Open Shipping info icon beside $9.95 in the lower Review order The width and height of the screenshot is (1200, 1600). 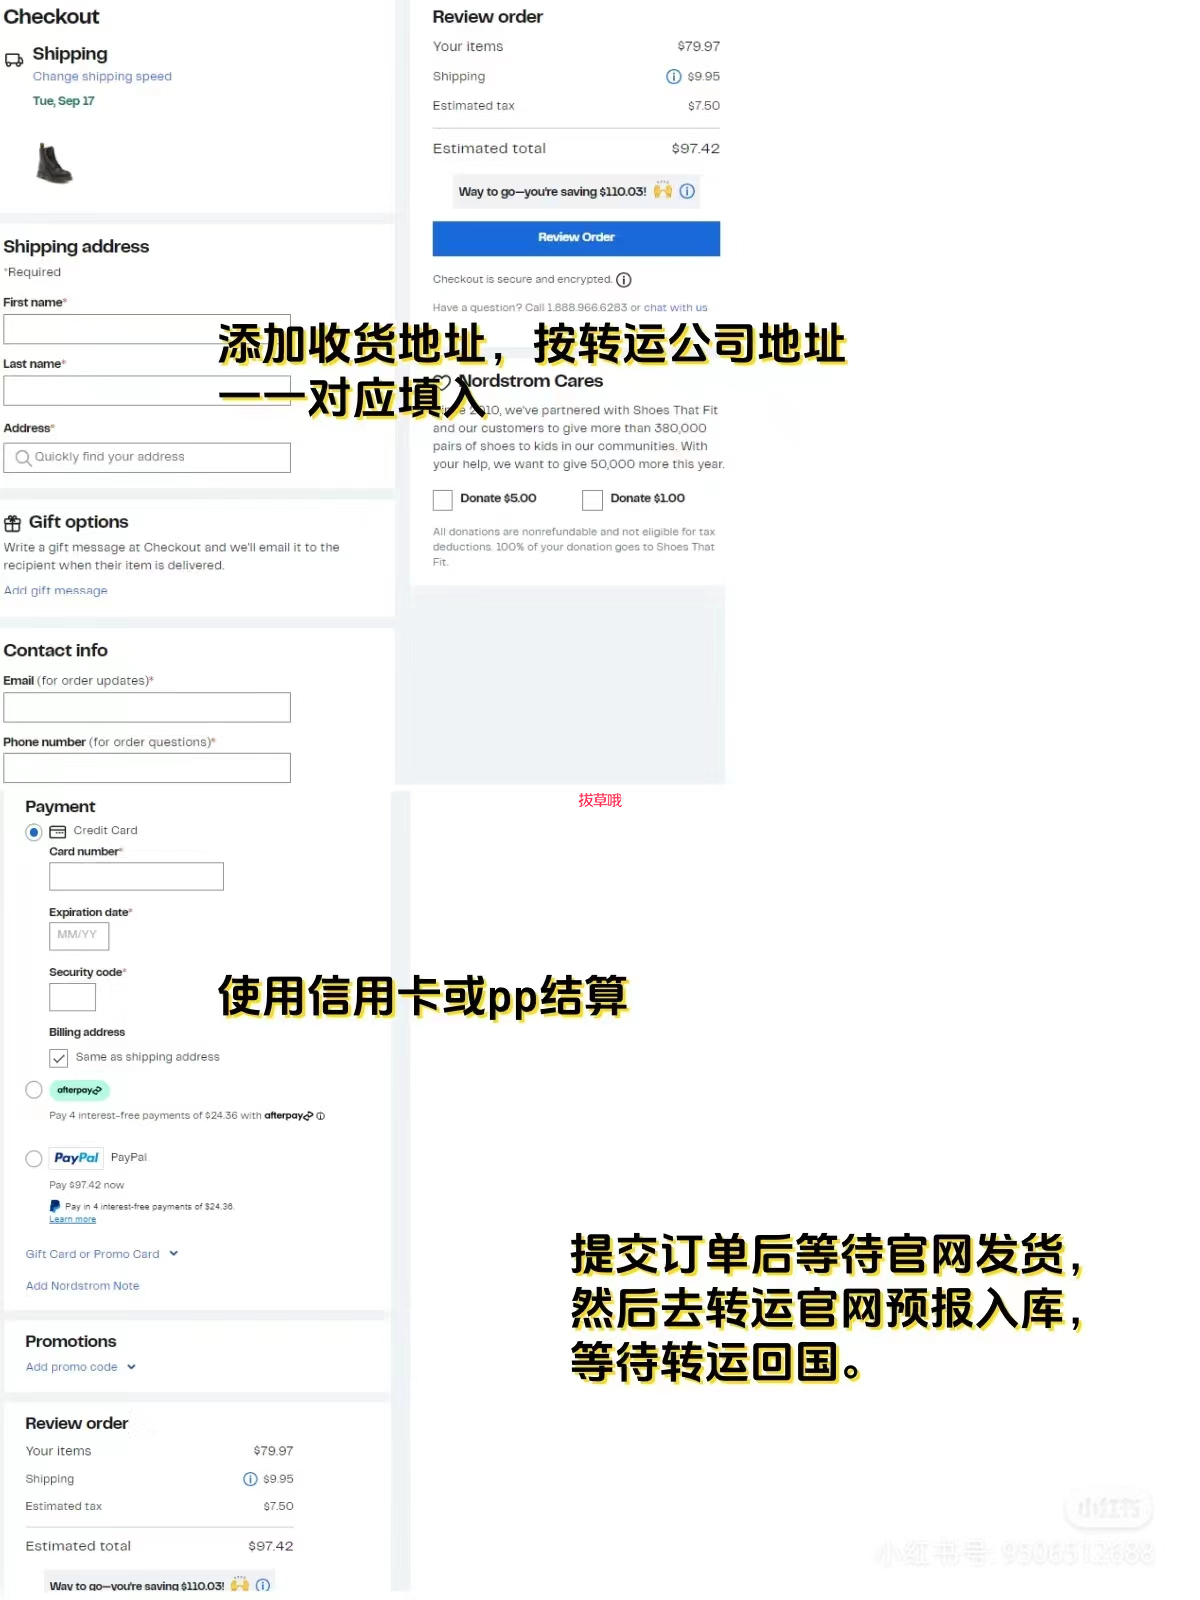[250, 1479]
